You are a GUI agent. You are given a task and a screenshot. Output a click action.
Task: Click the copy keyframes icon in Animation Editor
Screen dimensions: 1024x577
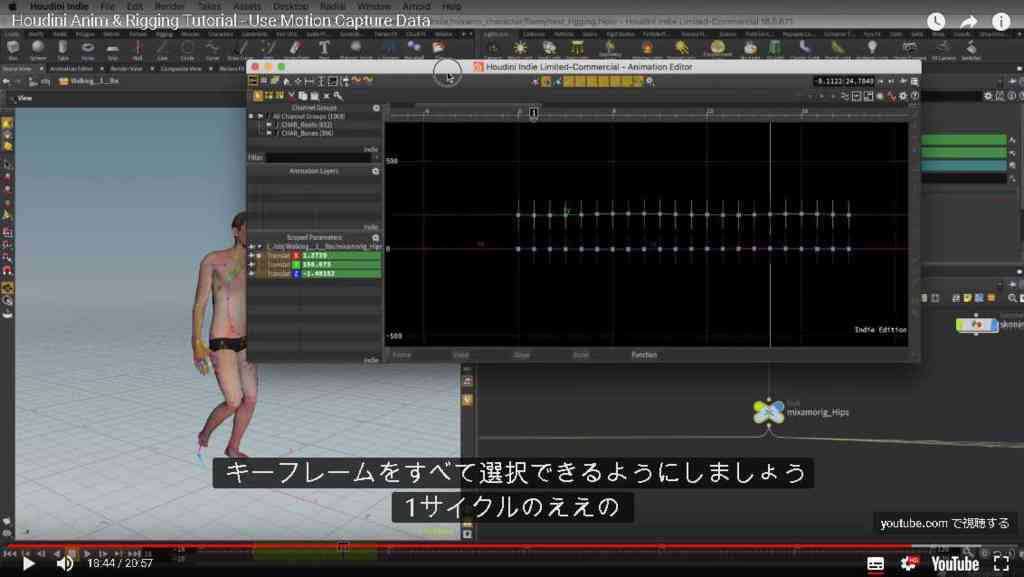pos(303,96)
